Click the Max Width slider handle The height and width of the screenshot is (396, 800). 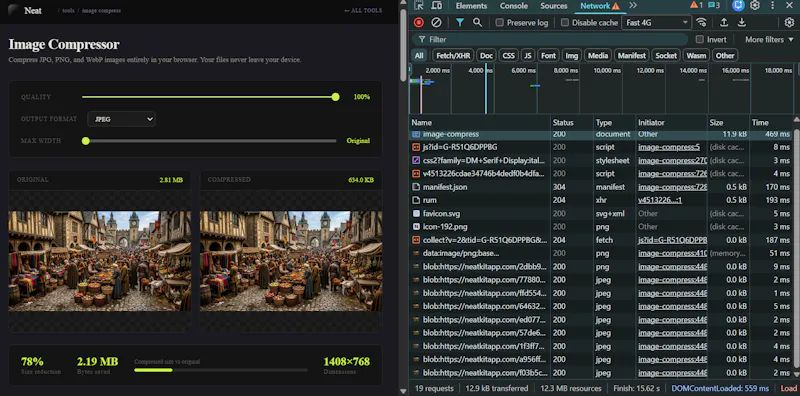tap(86, 141)
